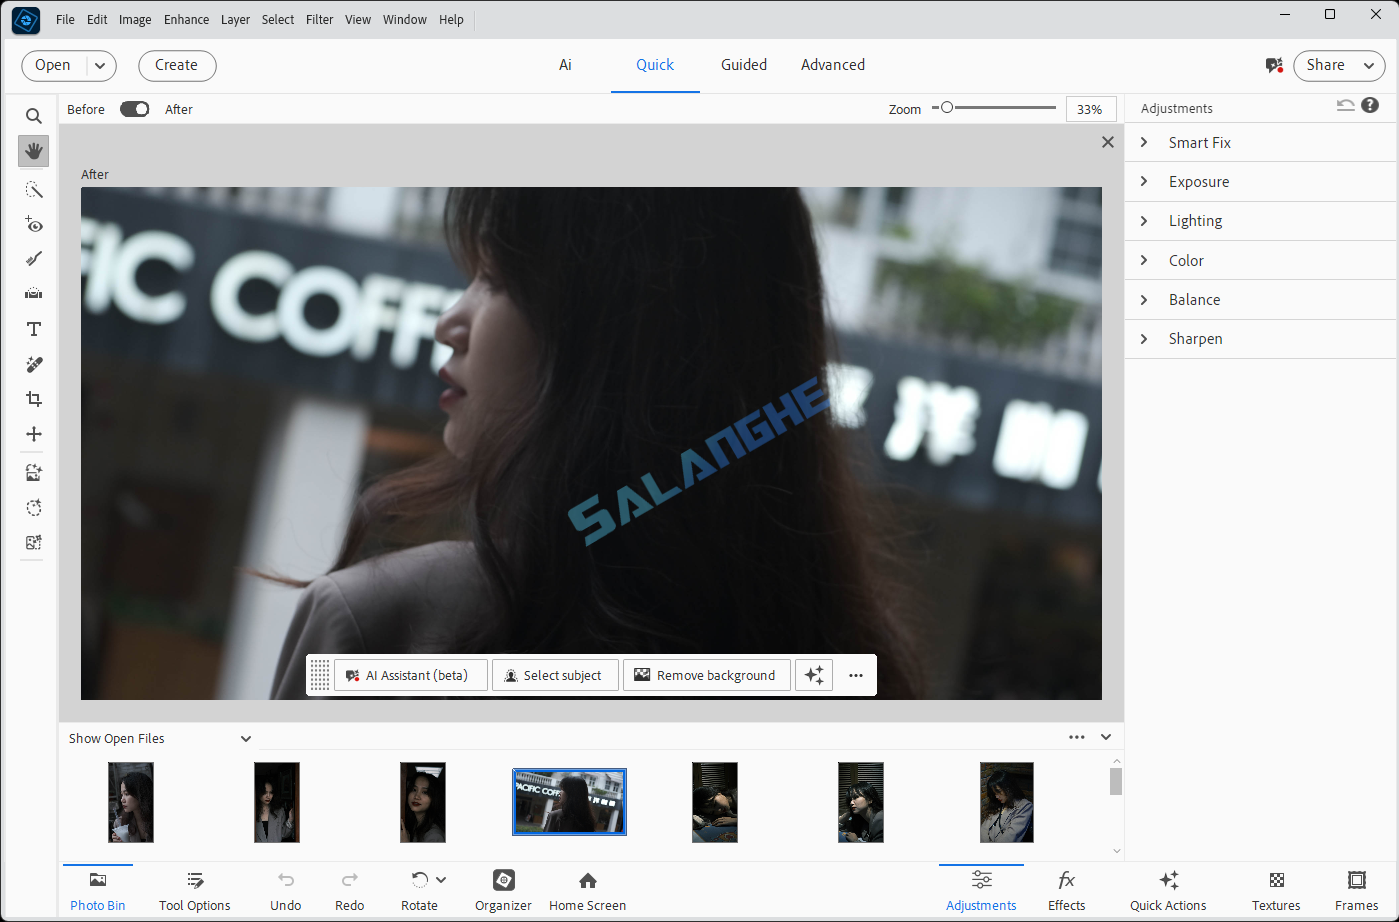Image resolution: width=1399 pixels, height=922 pixels.
Task: Open the Adjustments help question icon
Action: coord(1370,105)
